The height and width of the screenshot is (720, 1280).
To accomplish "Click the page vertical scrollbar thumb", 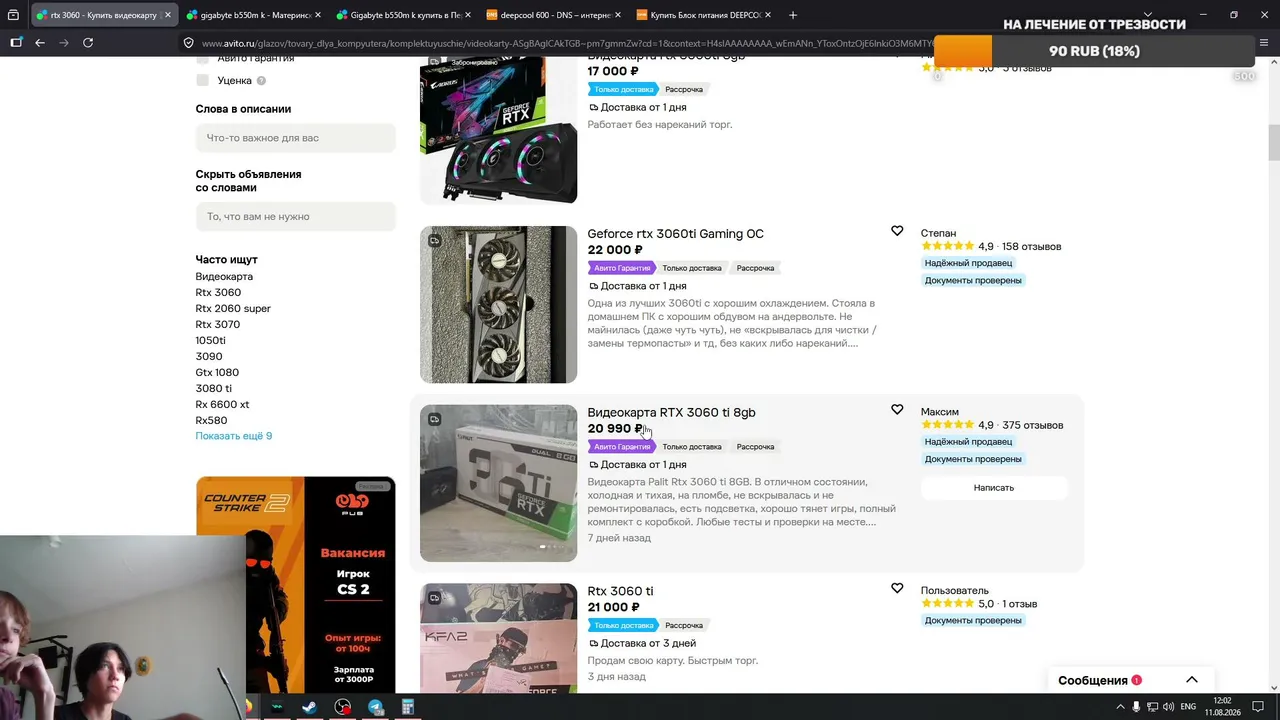I will (x=1274, y=143).
